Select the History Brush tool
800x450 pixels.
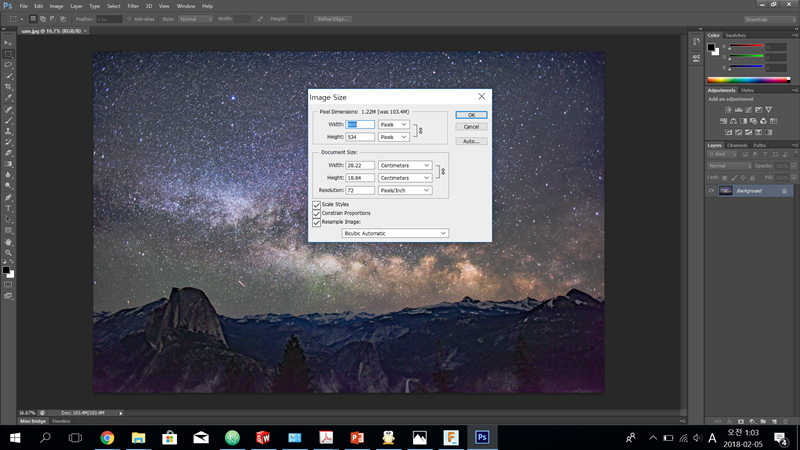(x=8, y=142)
